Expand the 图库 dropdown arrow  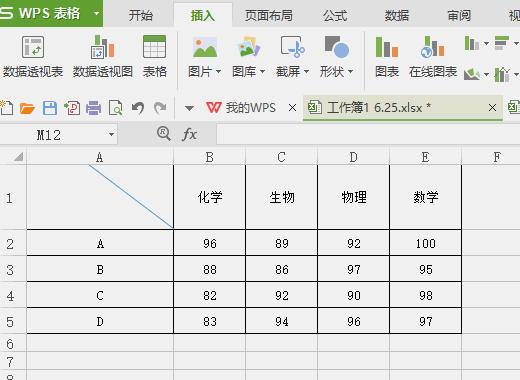[262, 71]
